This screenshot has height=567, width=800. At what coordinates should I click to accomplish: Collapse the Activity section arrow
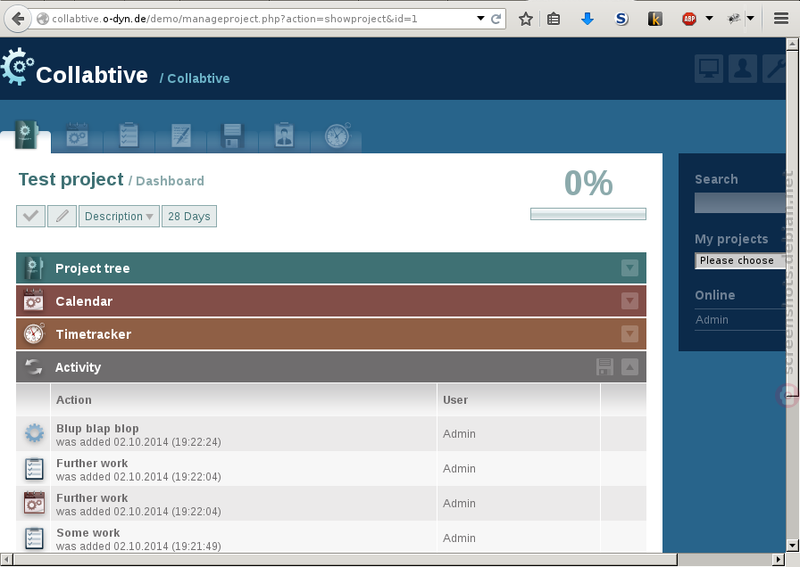[630, 367]
